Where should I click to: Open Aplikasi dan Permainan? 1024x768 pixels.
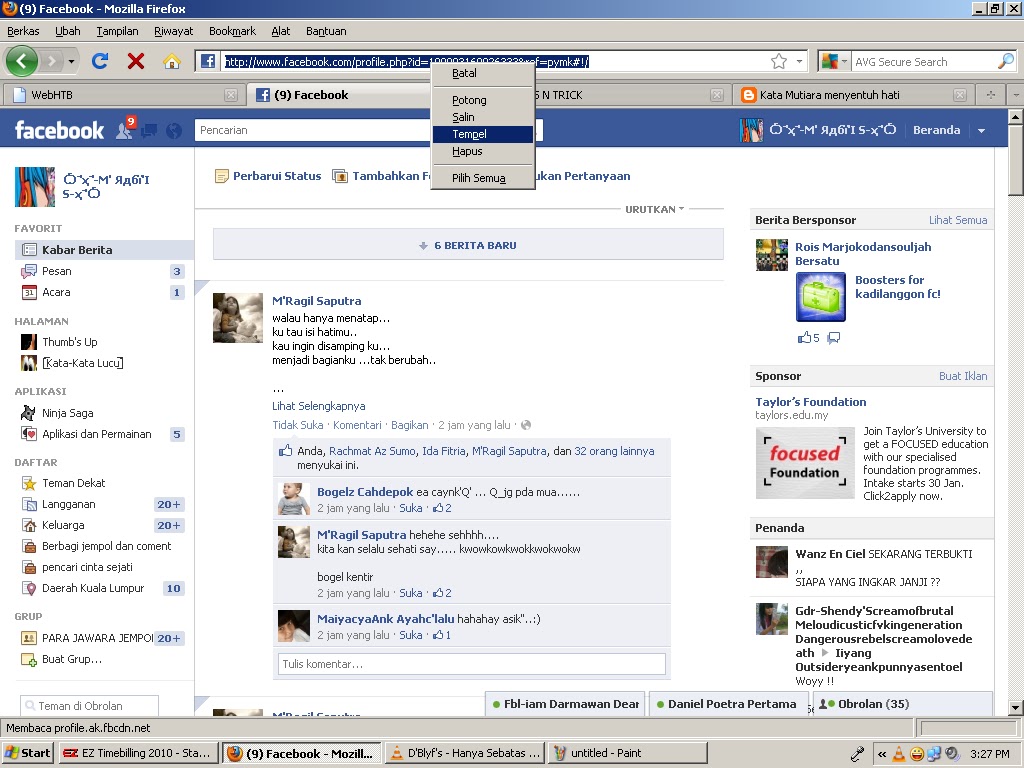[97, 434]
